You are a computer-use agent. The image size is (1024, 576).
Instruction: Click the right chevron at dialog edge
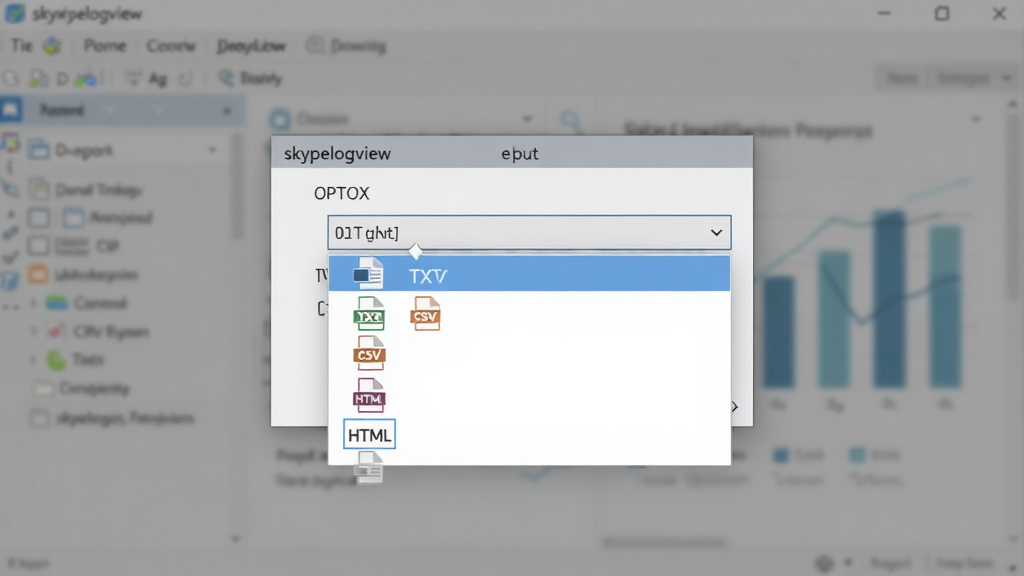click(x=734, y=406)
